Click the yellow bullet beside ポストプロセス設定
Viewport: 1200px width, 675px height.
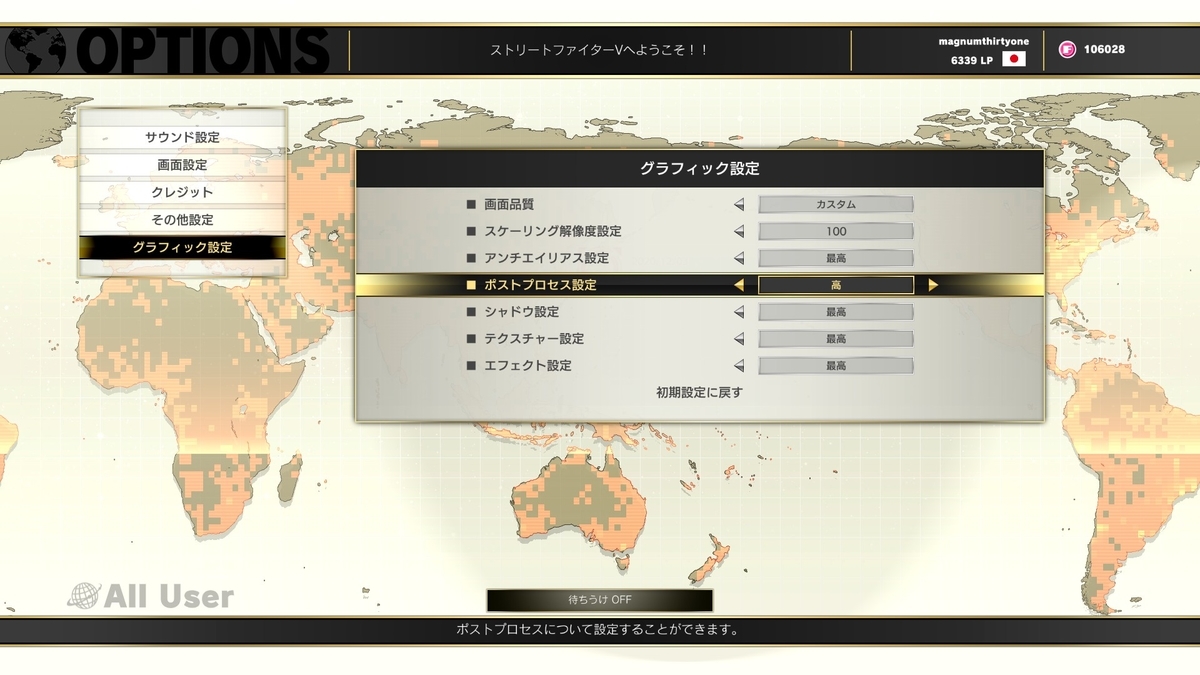[471, 285]
